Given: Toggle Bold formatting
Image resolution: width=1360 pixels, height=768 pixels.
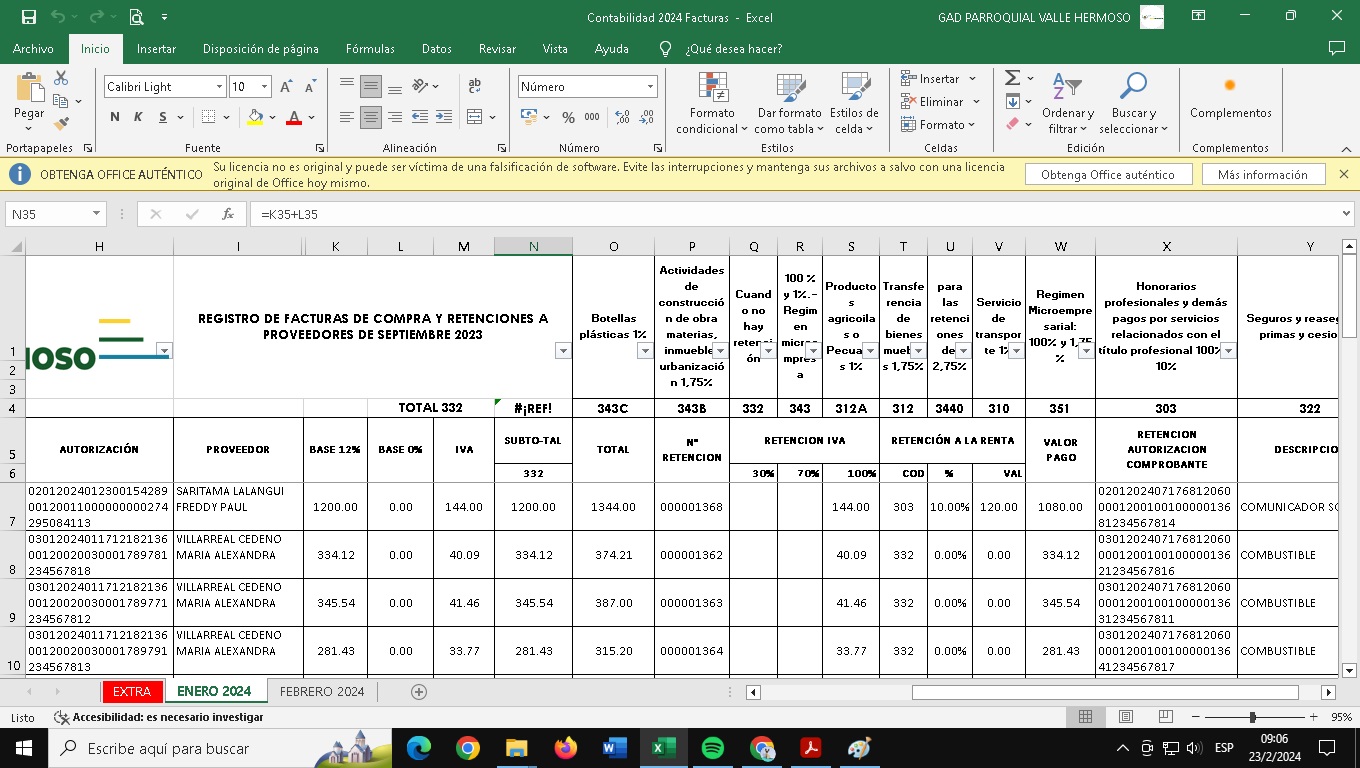Looking at the screenshot, I should [x=115, y=117].
